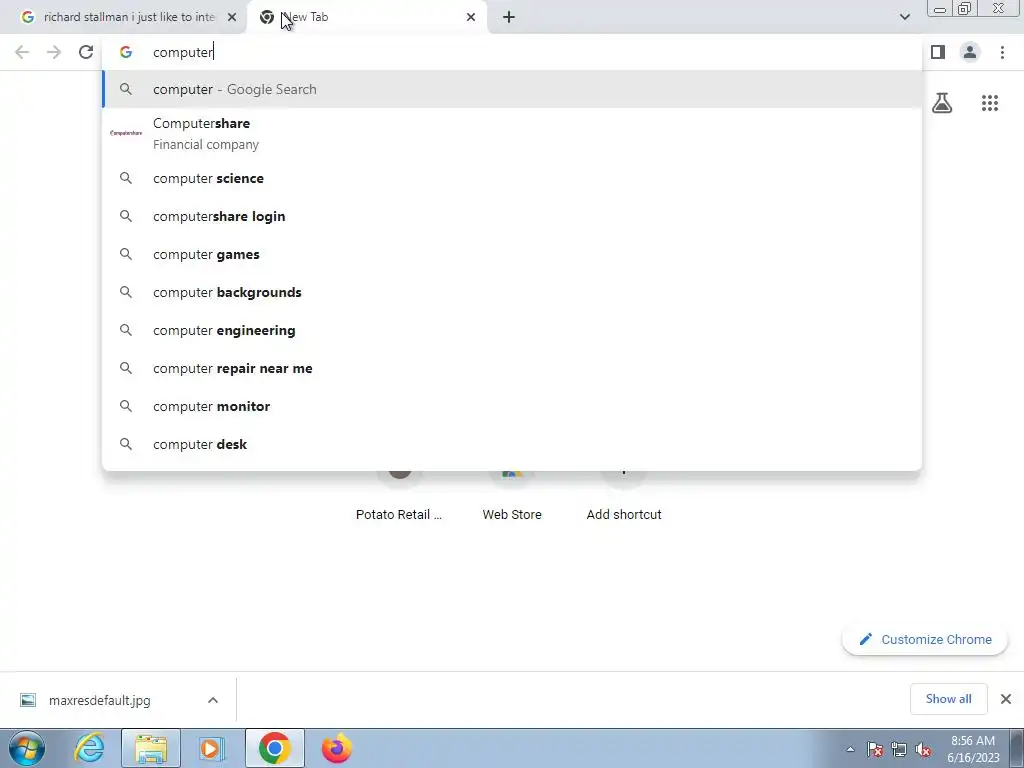Select the New Tab tab
The height and width of the screenshot is (768, 1024).
click(x=368, y=18)
